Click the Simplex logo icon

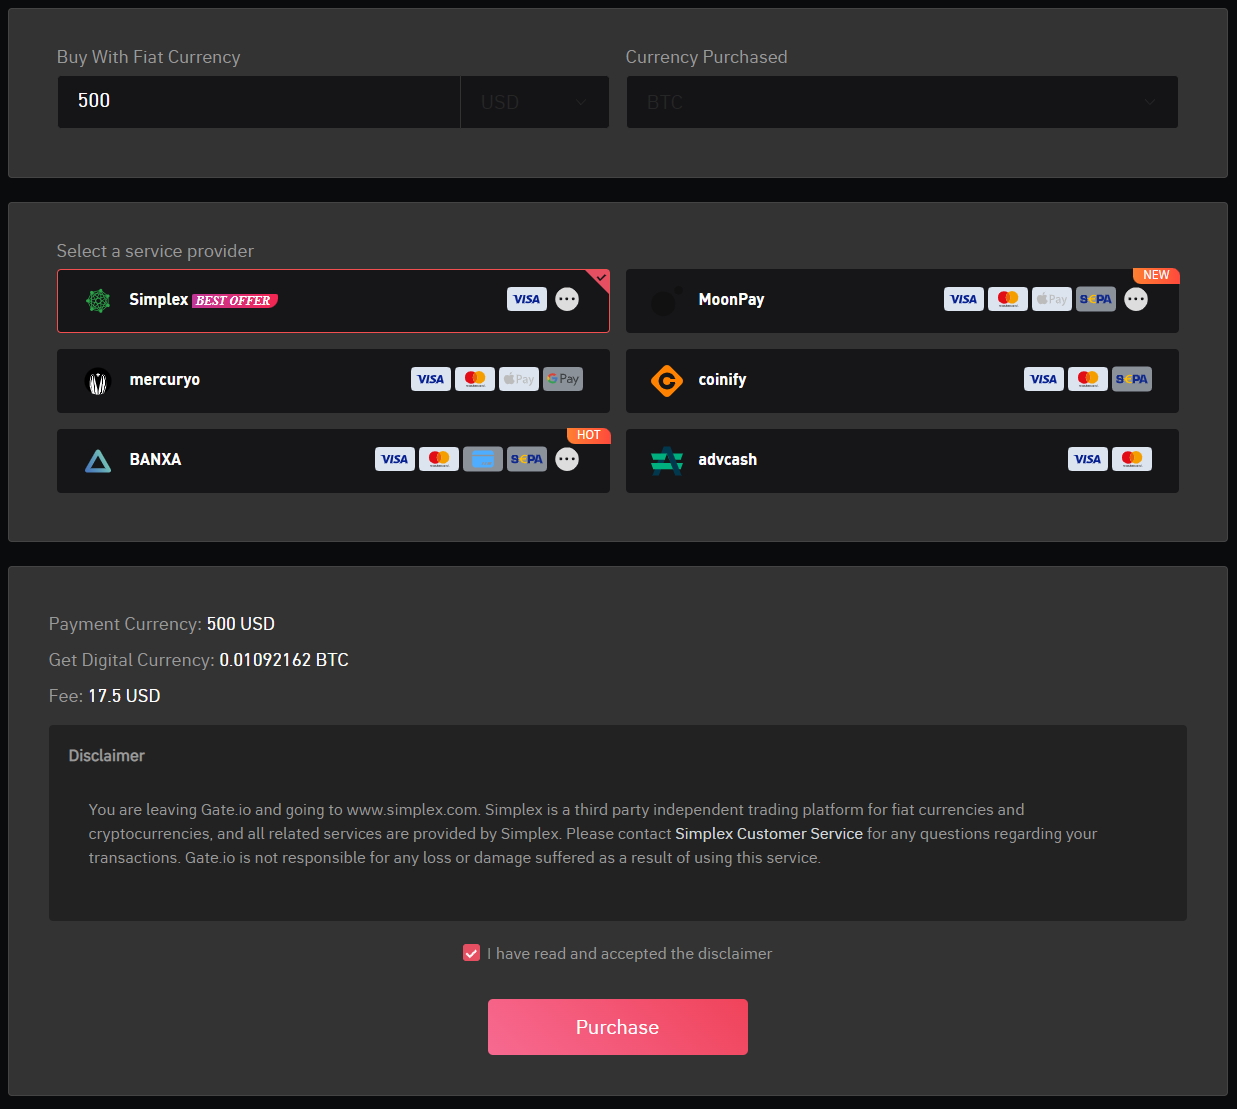98,300
